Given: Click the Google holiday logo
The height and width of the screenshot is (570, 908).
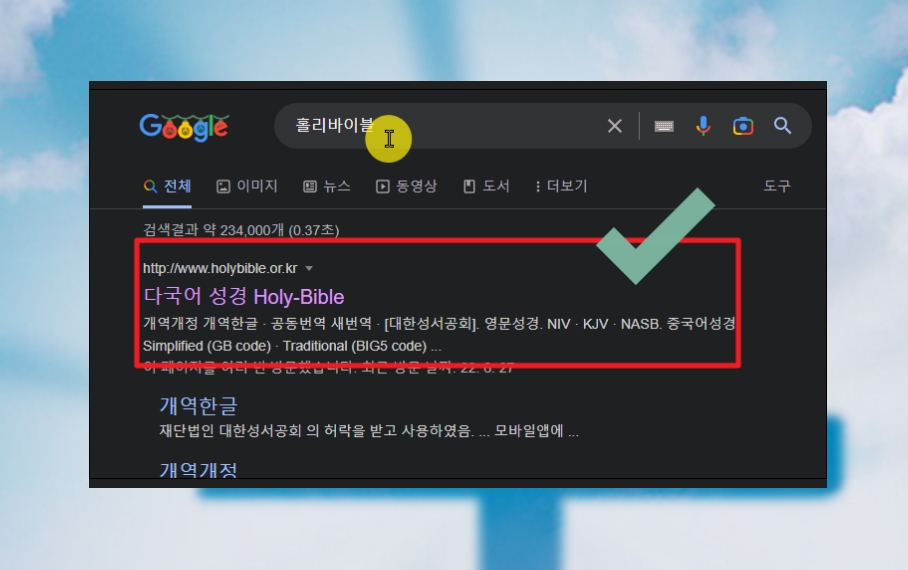Looking at the screenshot, I should [x=184, y=127].
